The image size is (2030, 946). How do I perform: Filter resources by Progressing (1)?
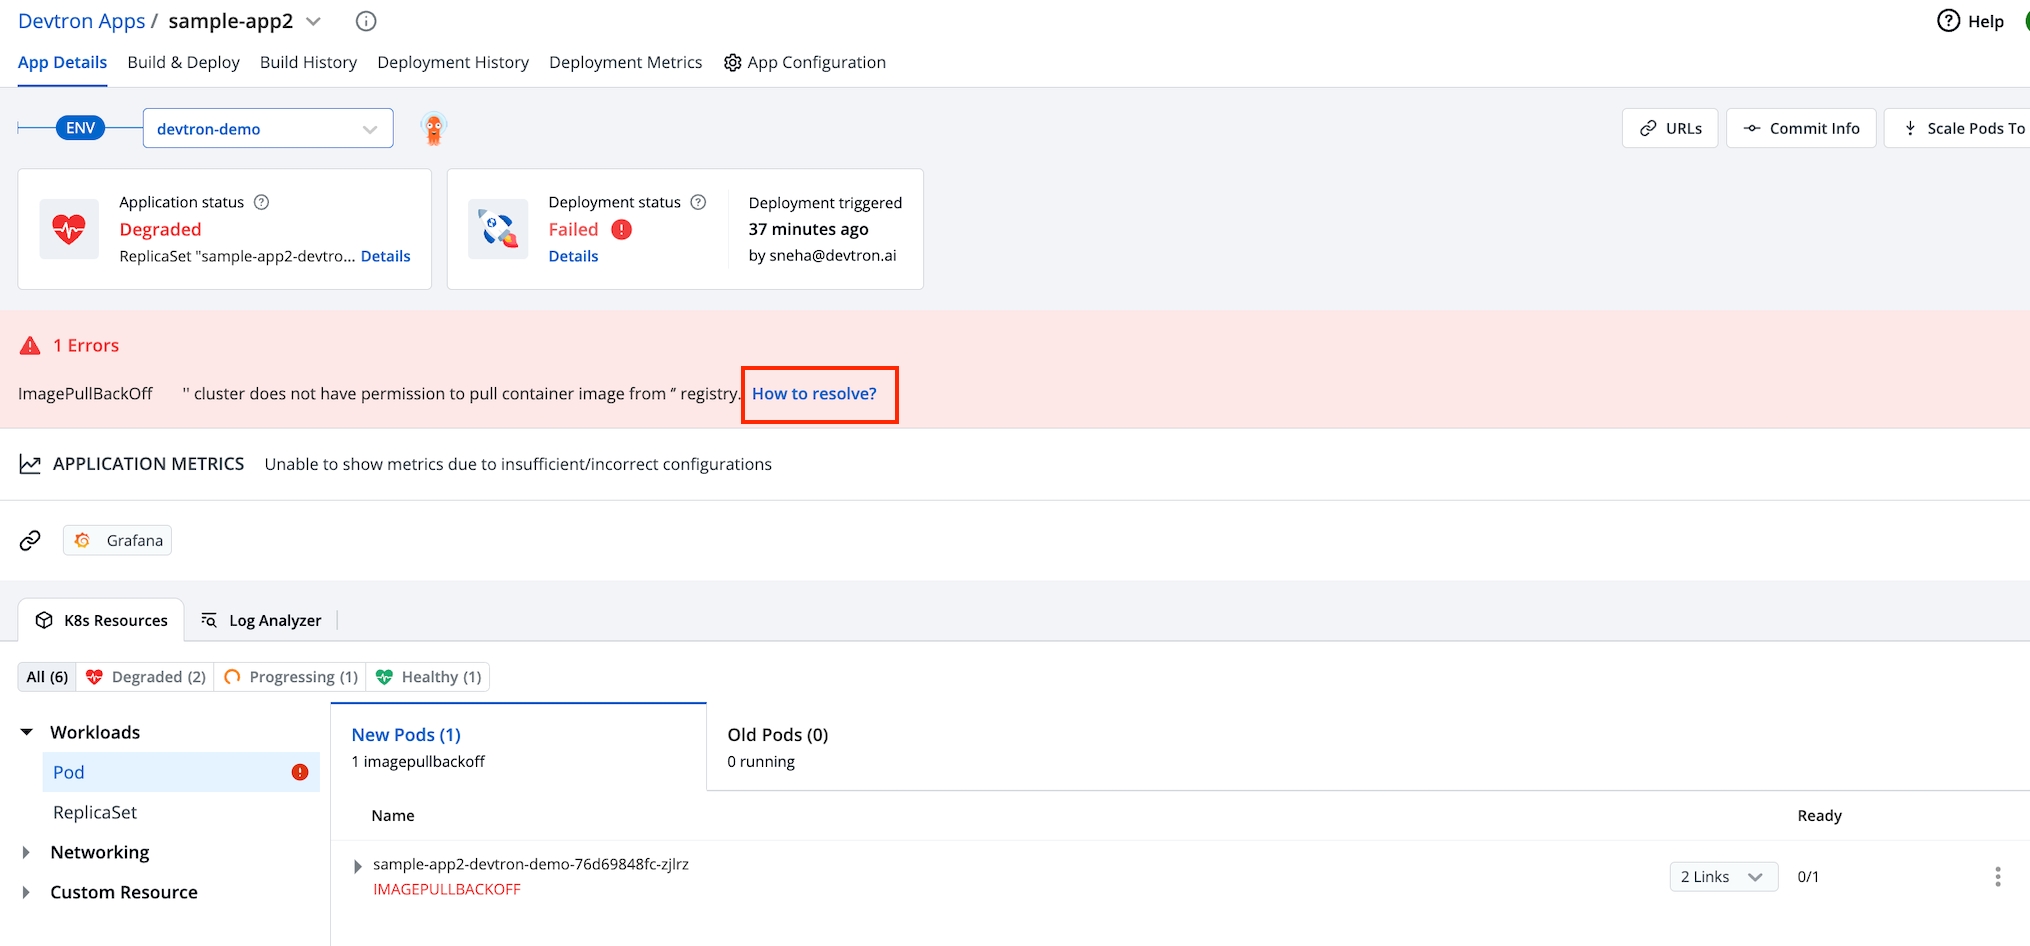click(291, 677)
